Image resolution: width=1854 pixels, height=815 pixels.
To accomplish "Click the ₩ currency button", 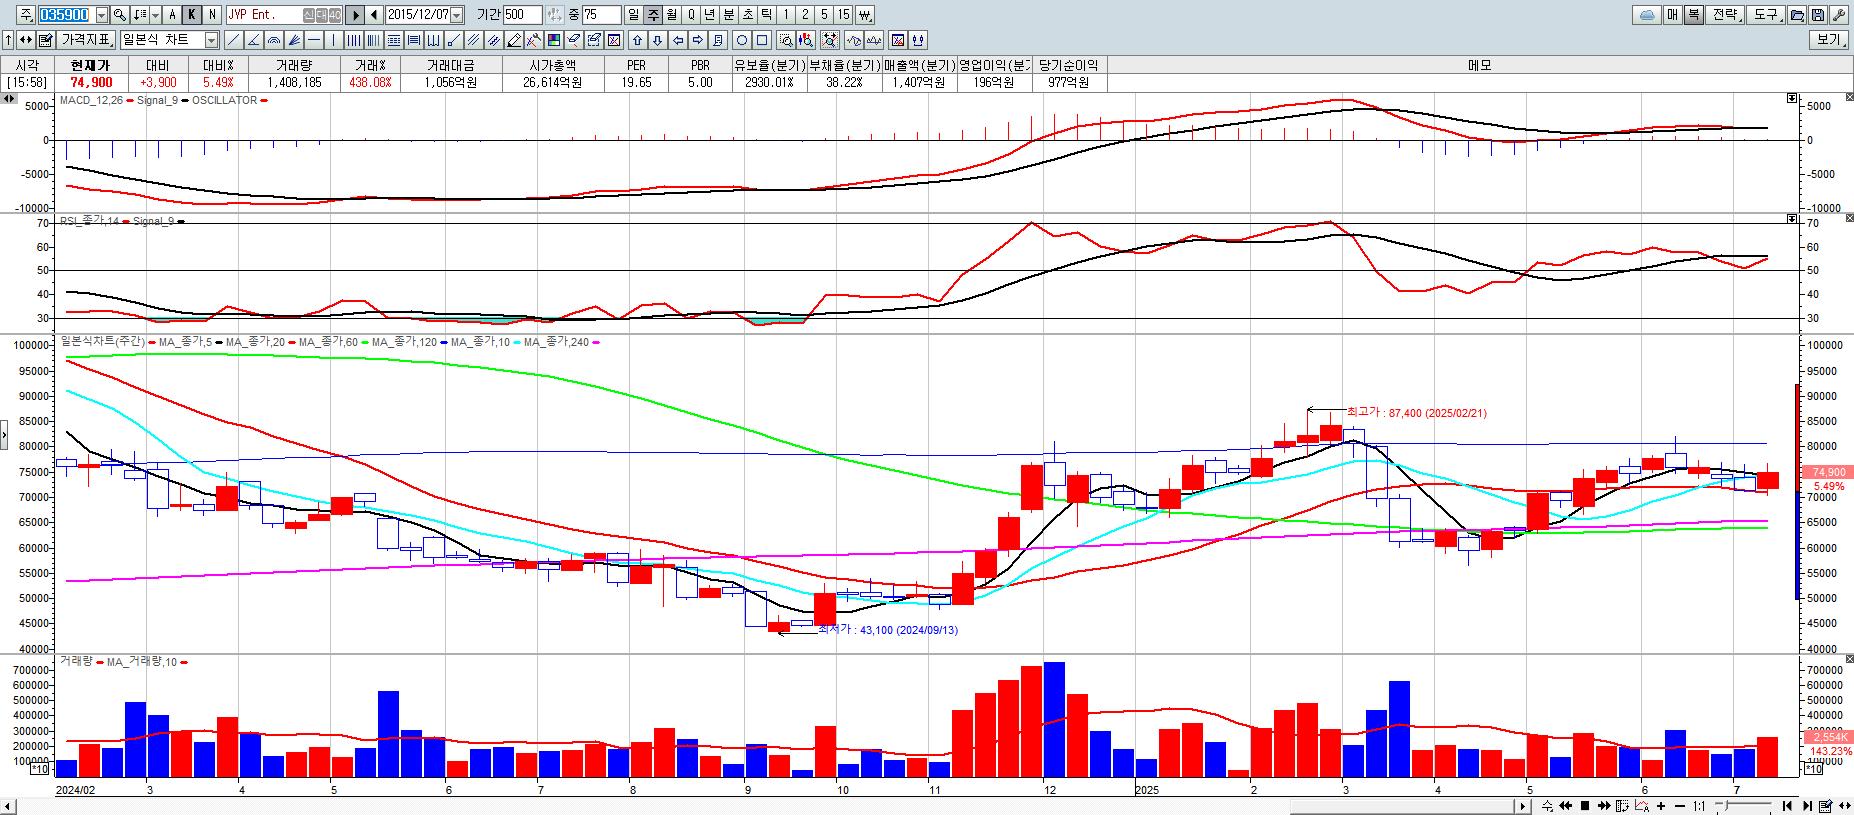I will pos(865,15).
